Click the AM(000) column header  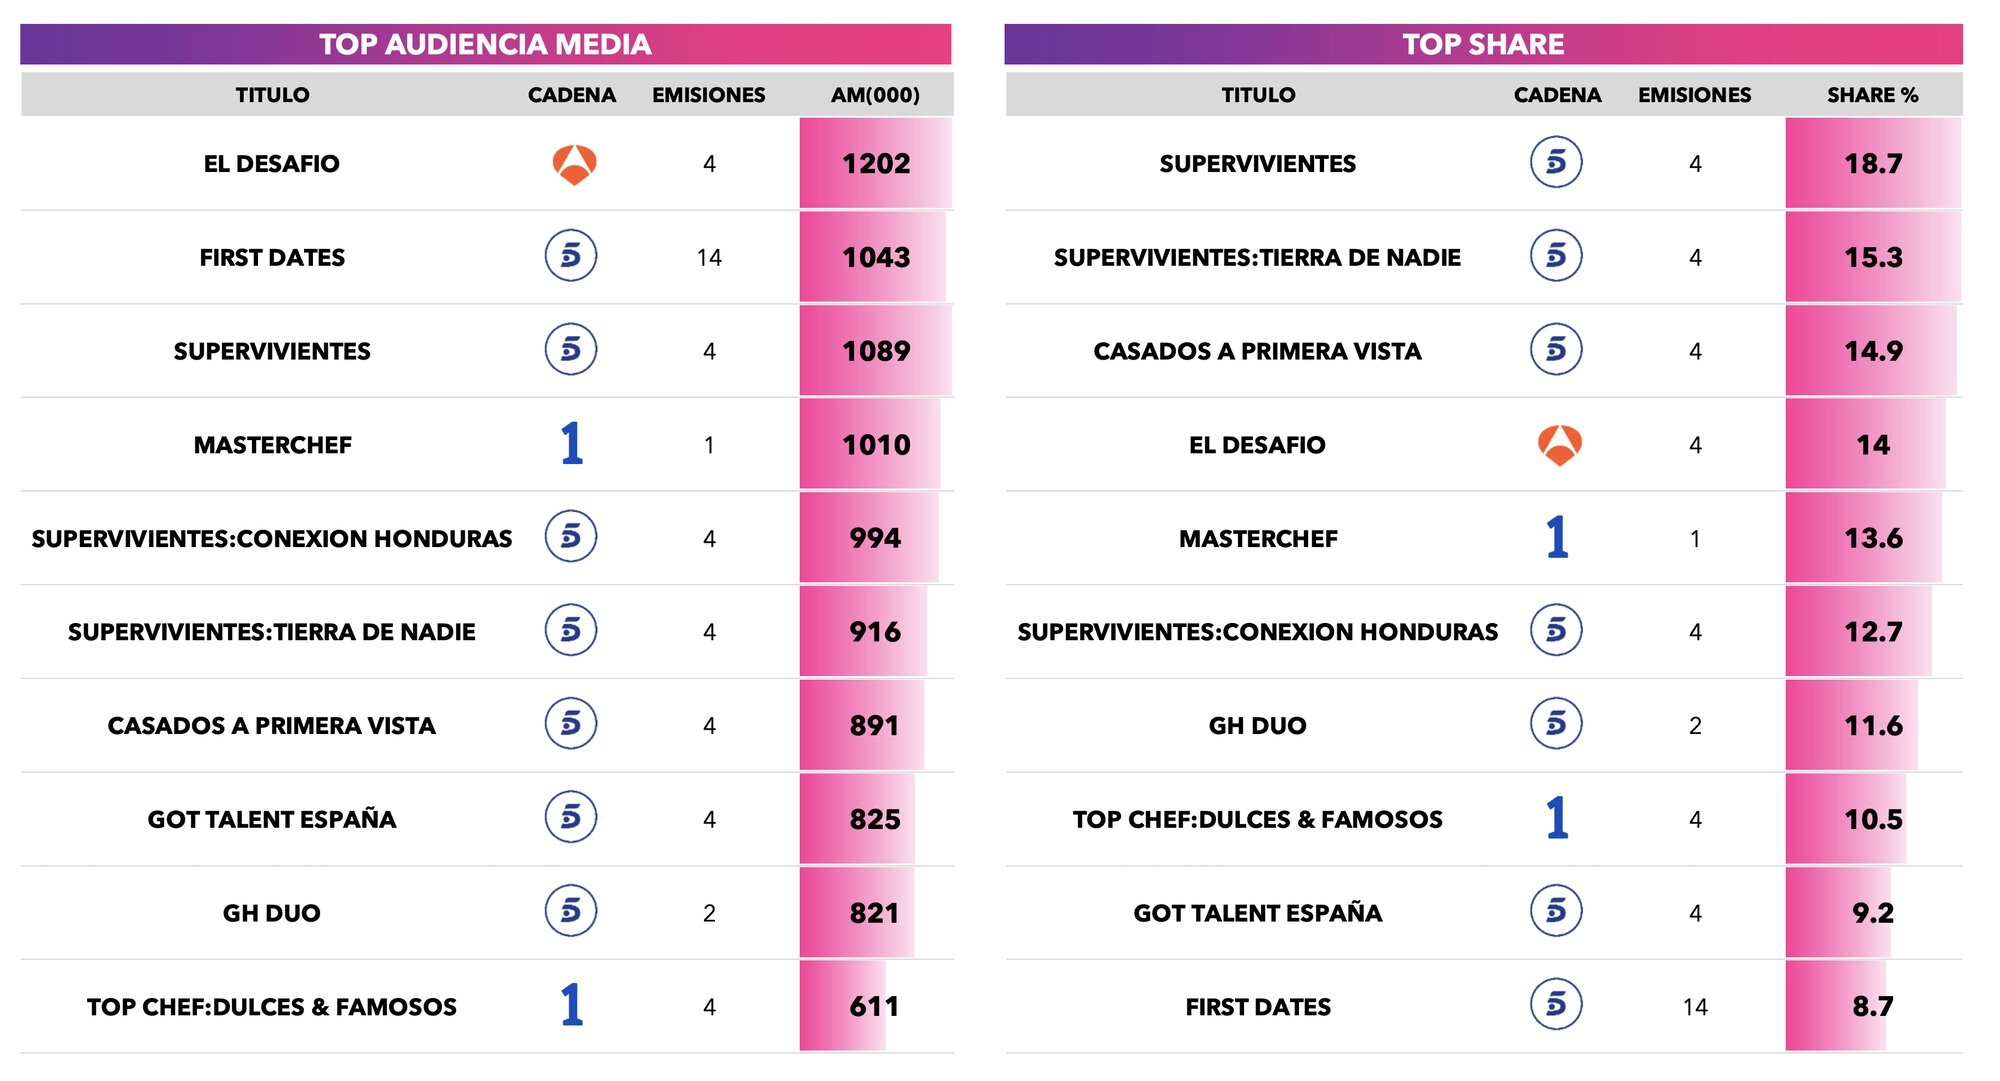[875, 95]
